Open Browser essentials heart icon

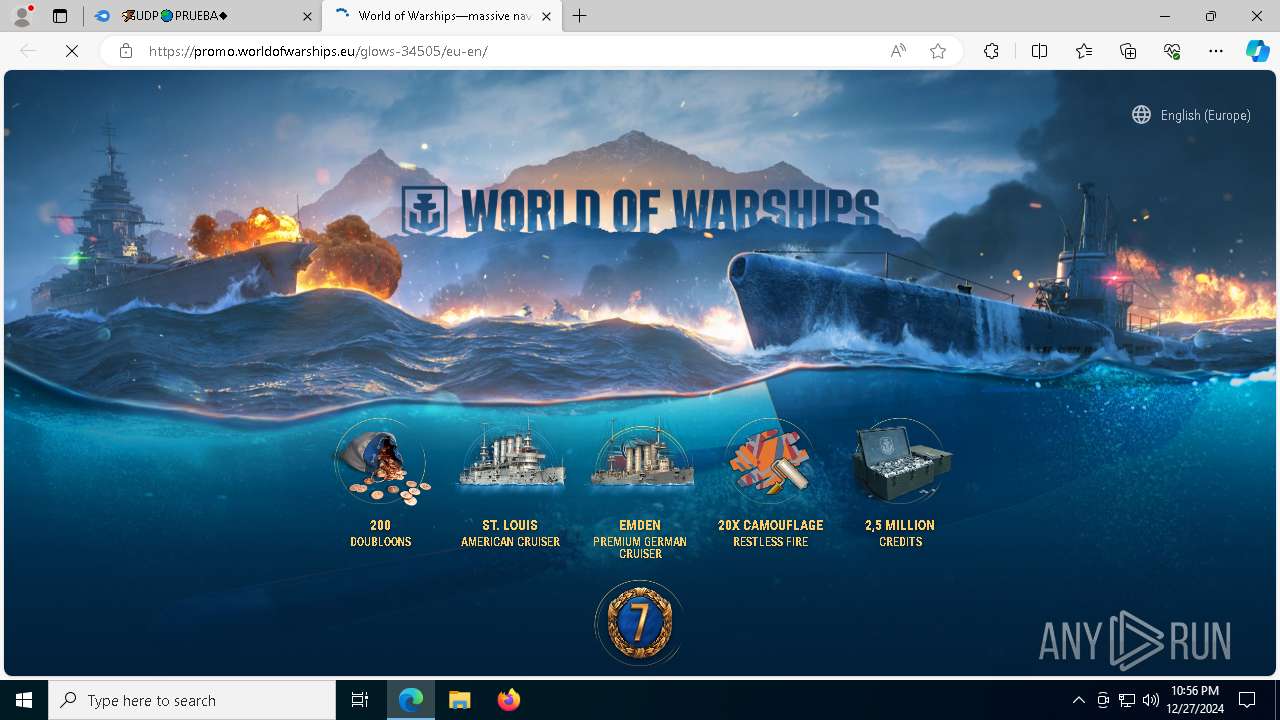[1172, 51]
